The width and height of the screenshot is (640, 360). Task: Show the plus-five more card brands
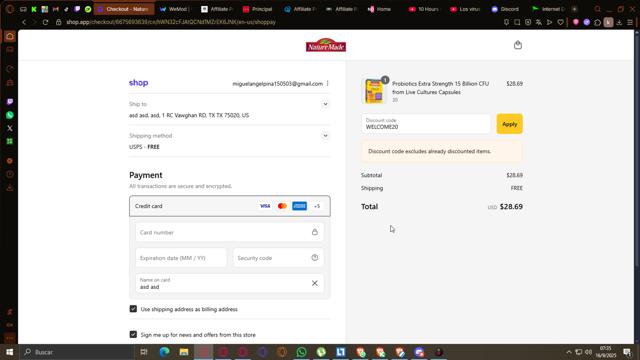317,206
